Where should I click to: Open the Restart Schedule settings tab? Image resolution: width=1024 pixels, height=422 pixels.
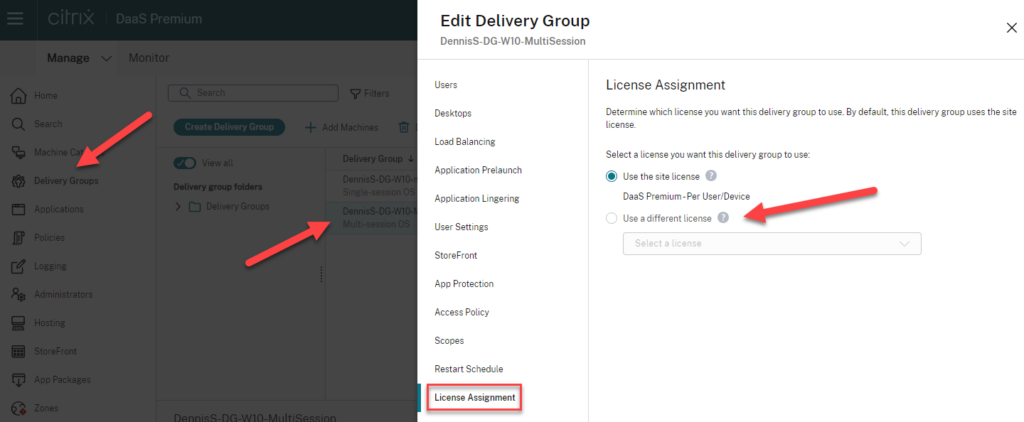(x=468, y=369)
